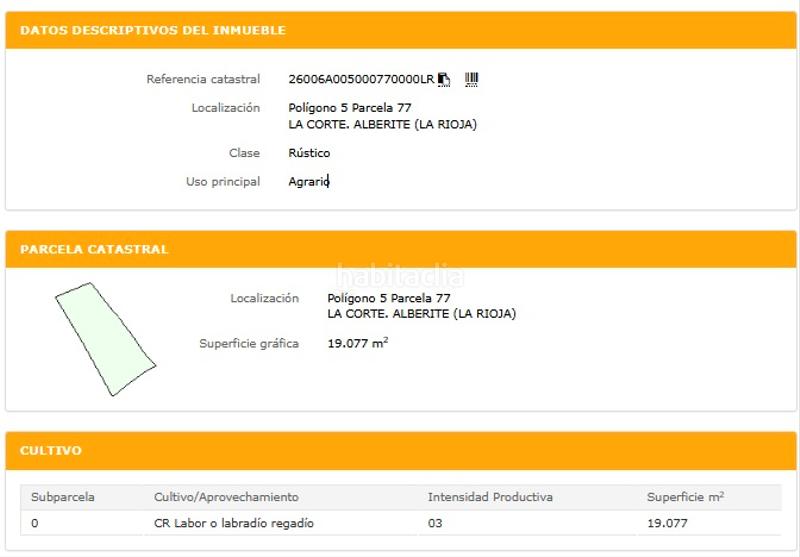Viewport: 800px width, 557px height.
Task: Click the barcode icon beside the reference
Action: tap(472, 79)
